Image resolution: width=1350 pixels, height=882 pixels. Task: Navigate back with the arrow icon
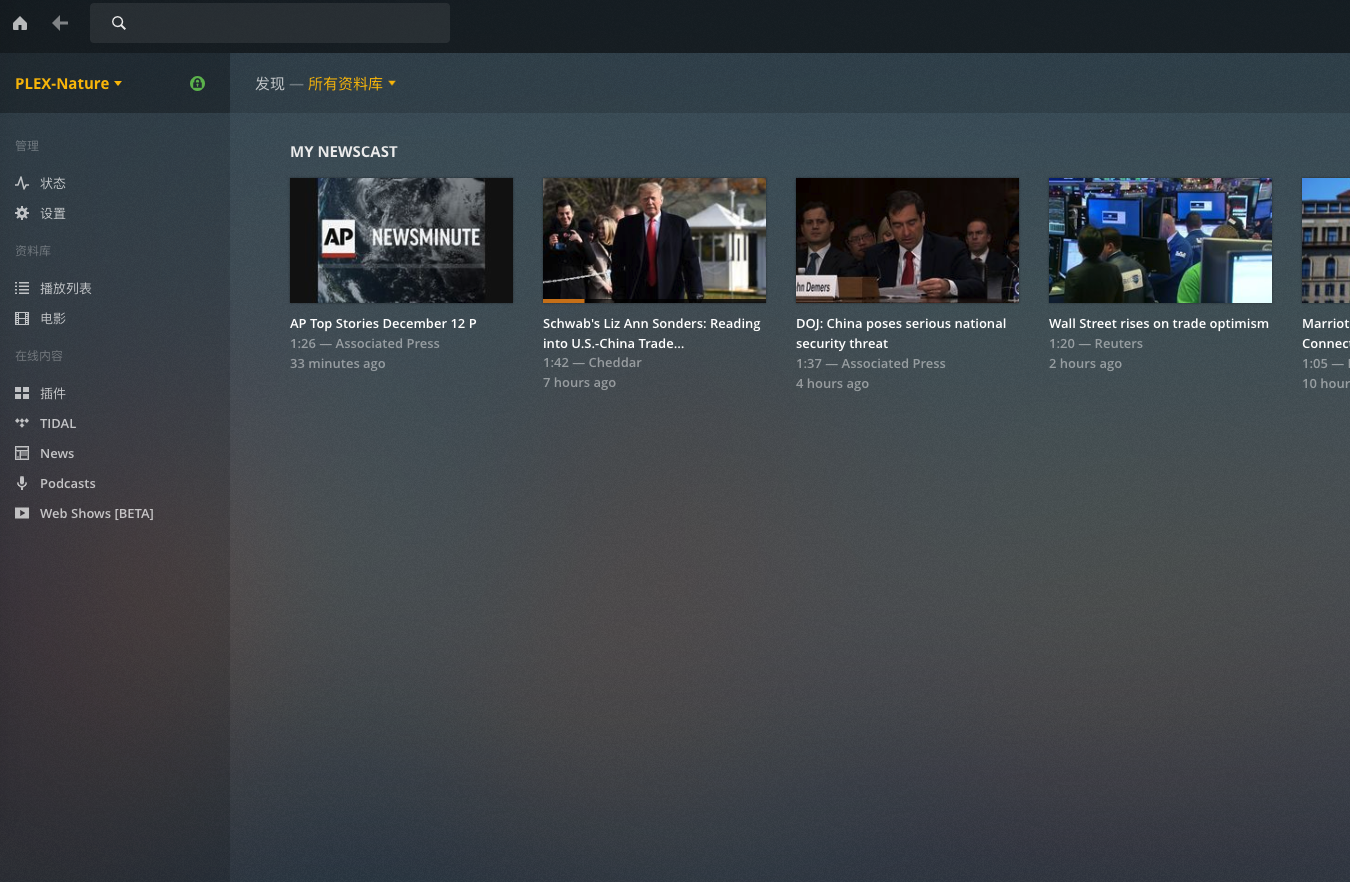tap(60, 23)
